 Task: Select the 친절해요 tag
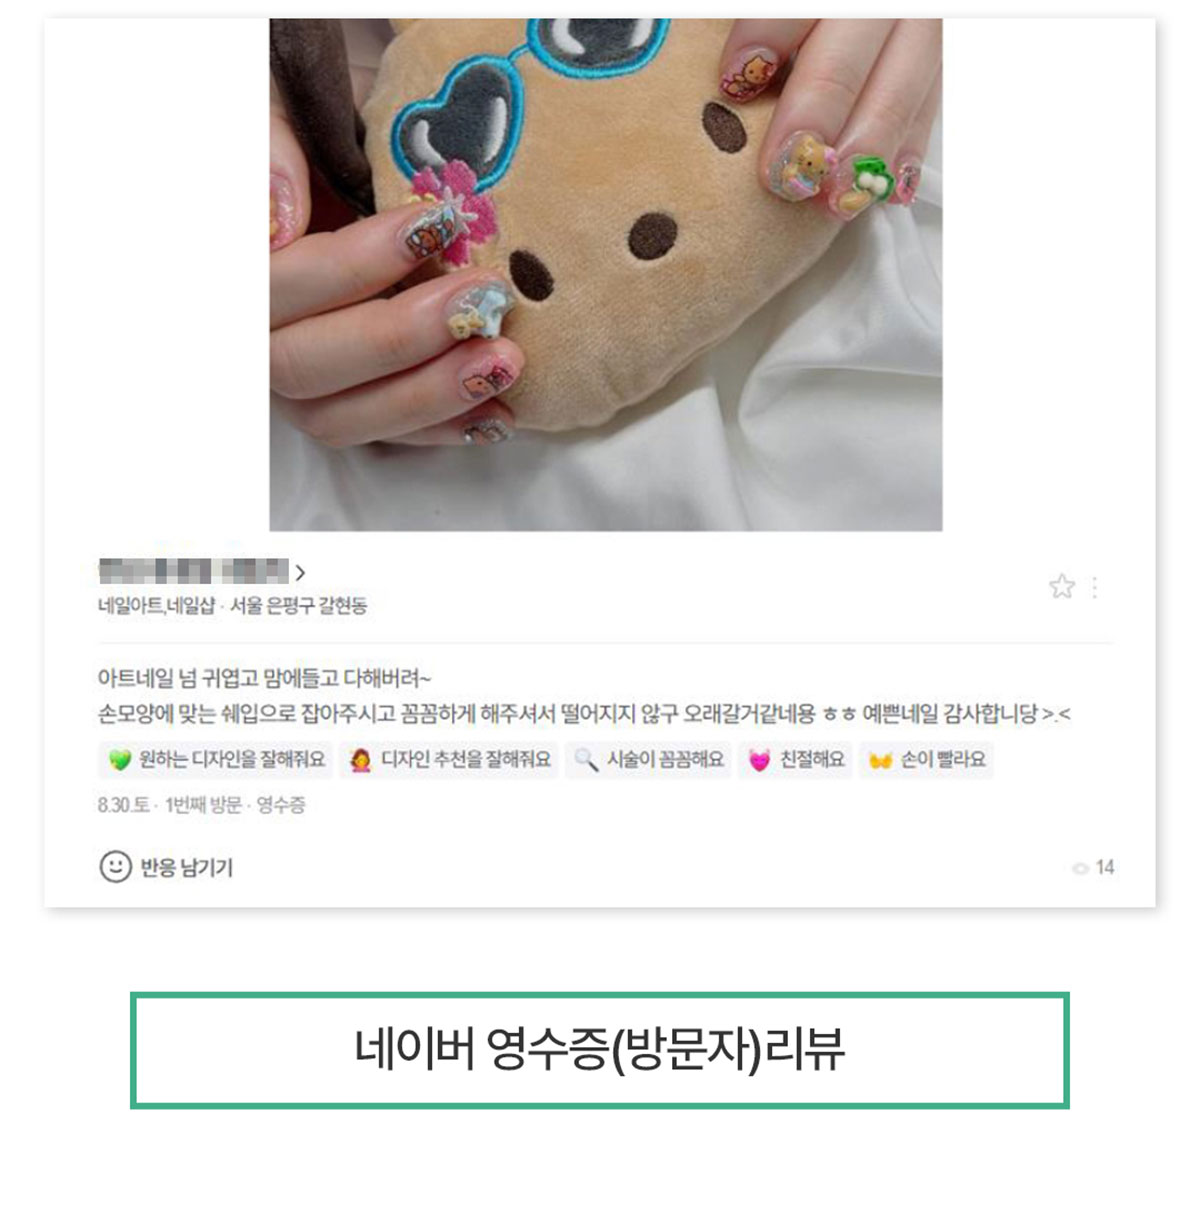click(795, 760)
